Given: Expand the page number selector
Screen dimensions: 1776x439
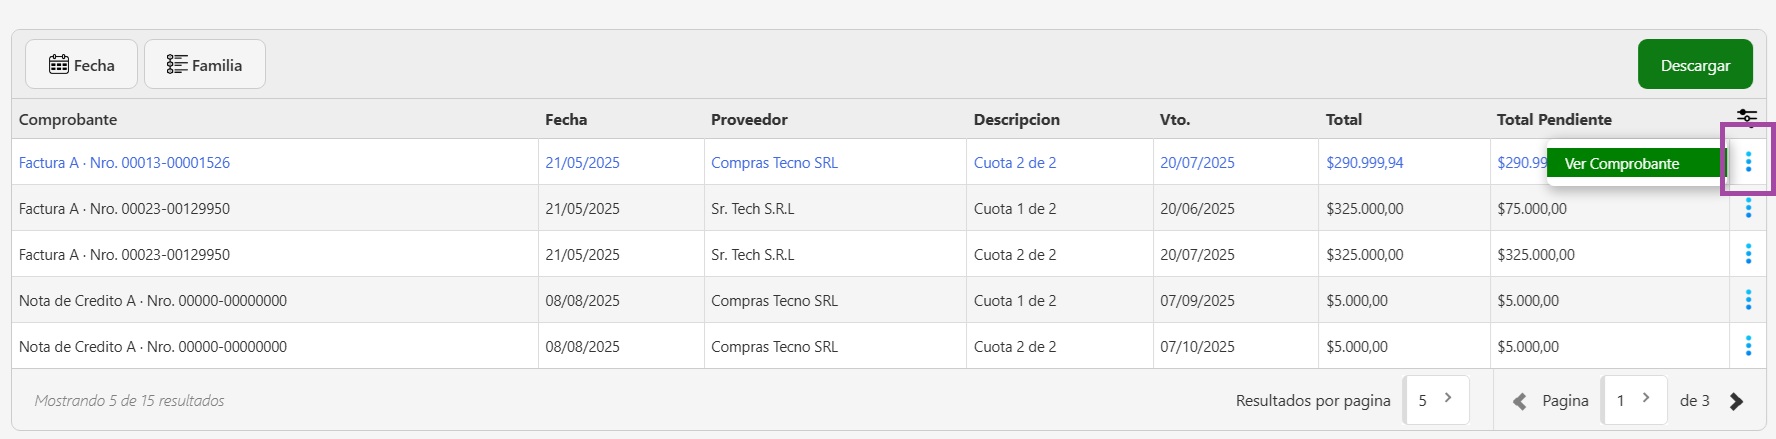Looking at the screenshot, I should pos(1634,400).
